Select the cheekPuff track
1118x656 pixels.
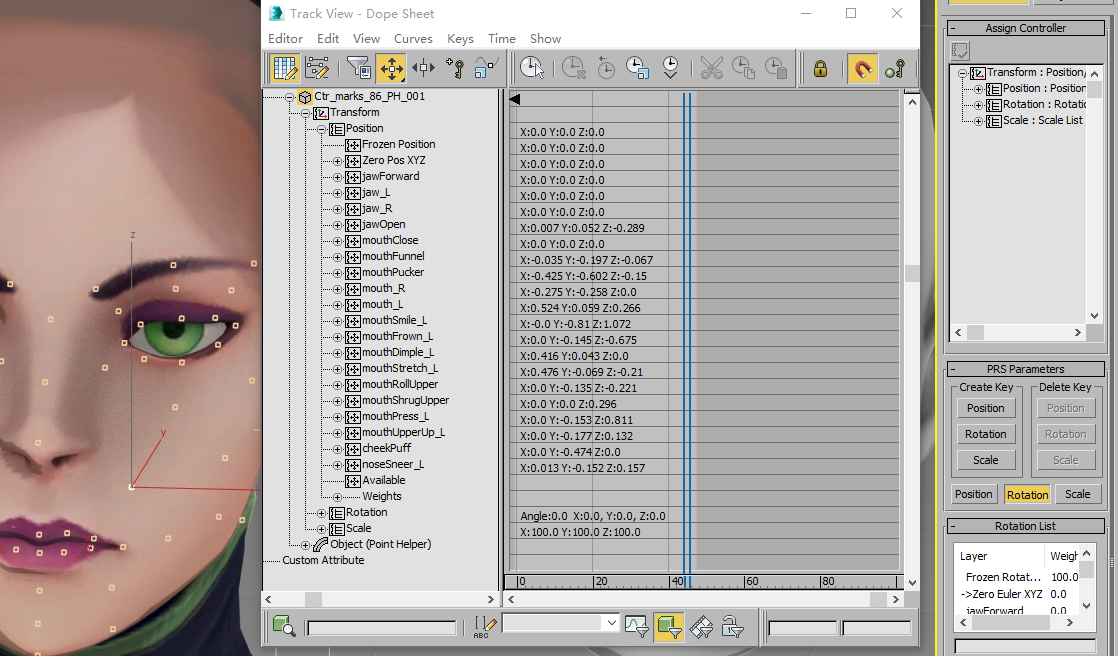pos(386,448)
